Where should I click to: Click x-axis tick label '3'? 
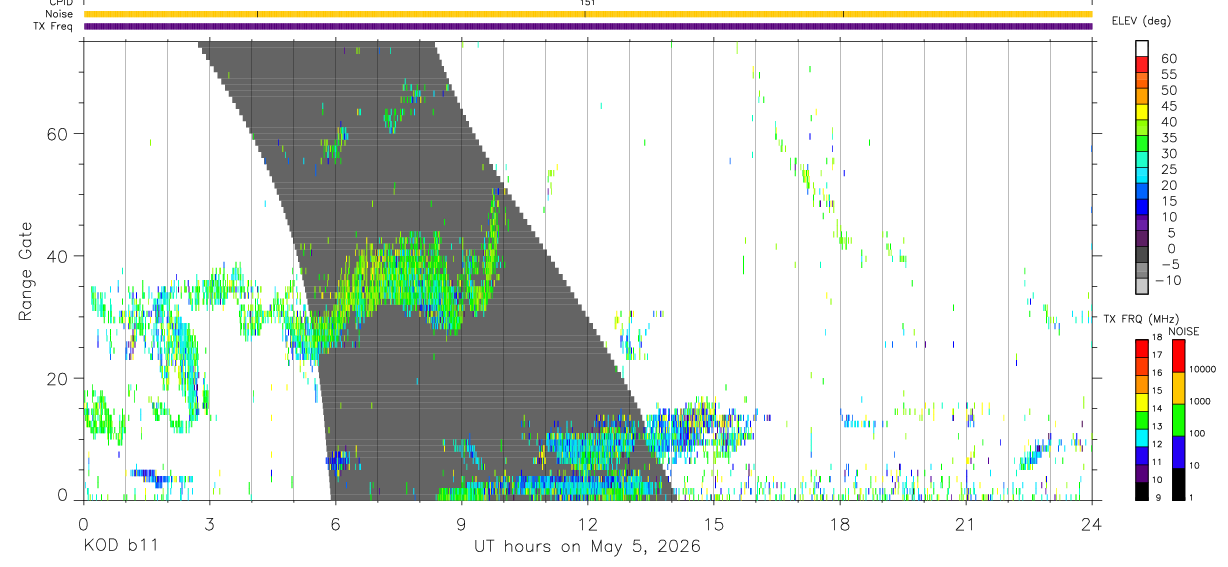pos(209,523)
